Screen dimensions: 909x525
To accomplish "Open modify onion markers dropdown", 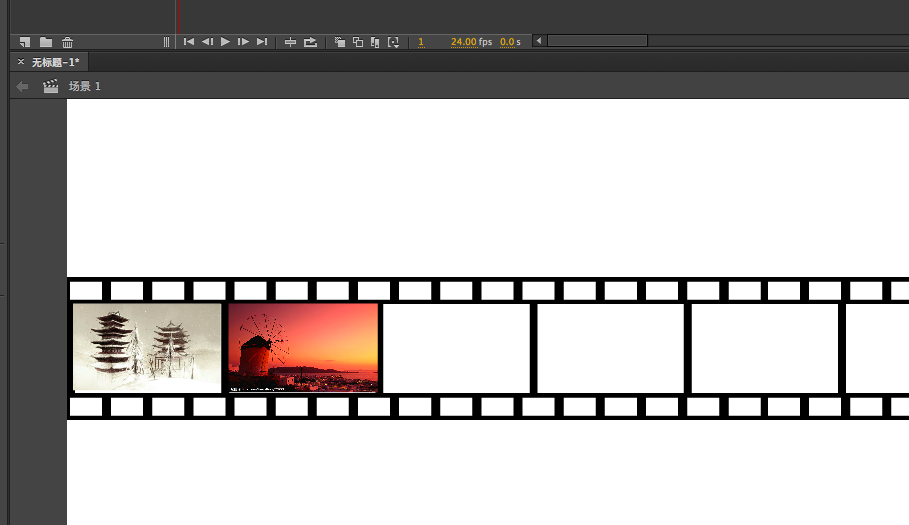I will pos(394,42).
